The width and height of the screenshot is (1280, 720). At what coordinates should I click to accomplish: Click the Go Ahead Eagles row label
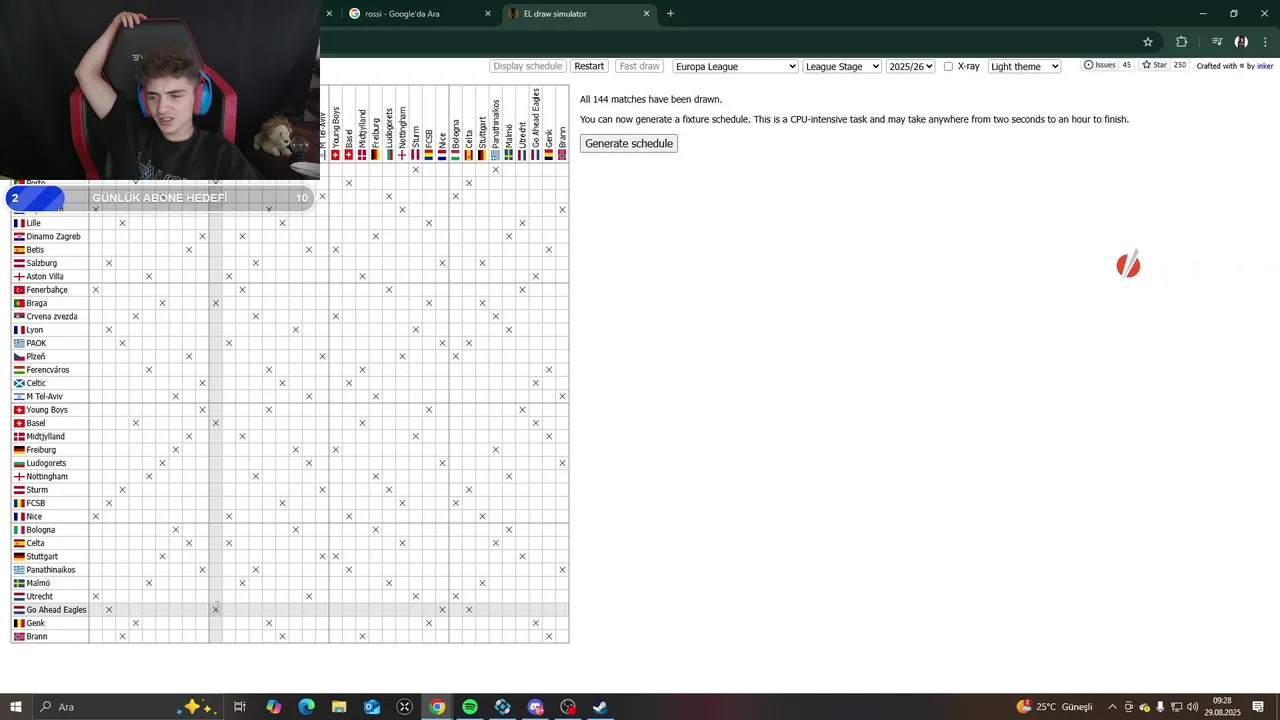pos(56,610)
